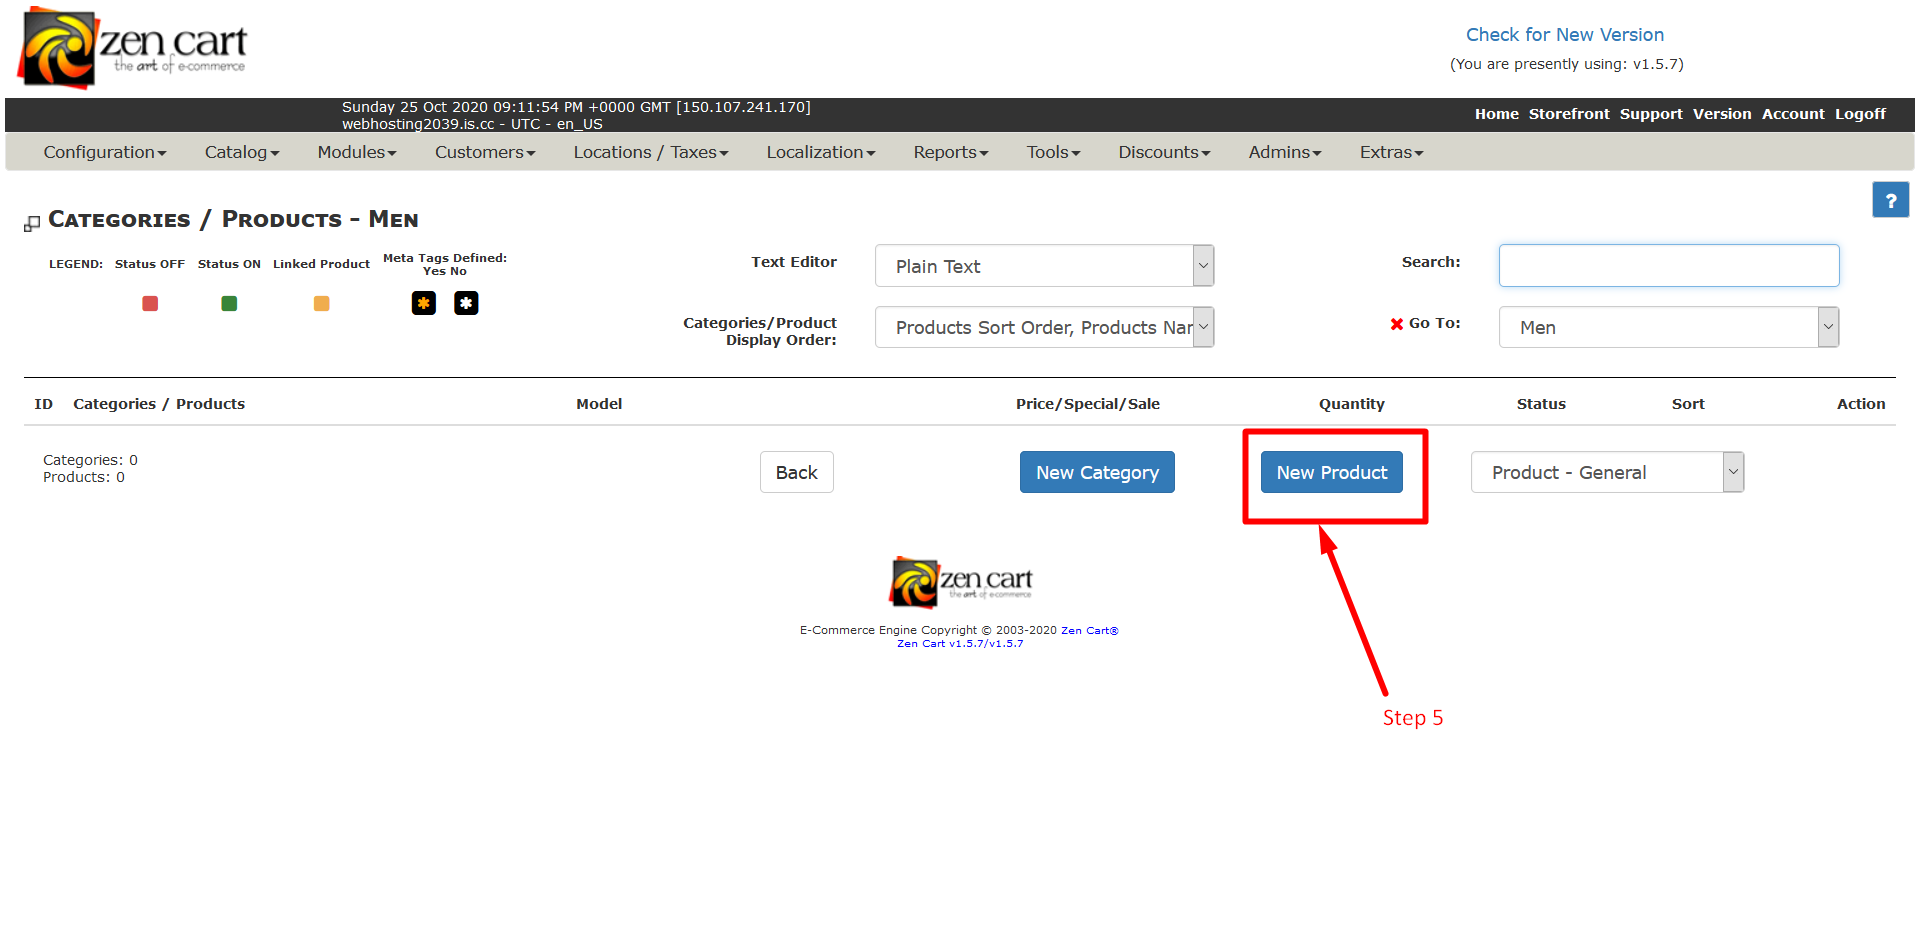Click the Meta Tags Defined No icon
The width and height of the screenshot is (1919, 933).
[x=466, y=303]
